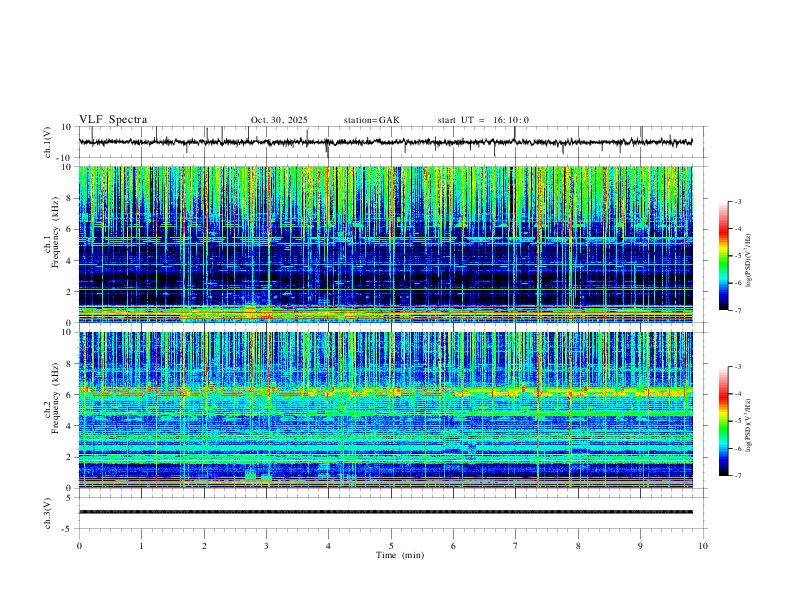
Task: Click the date 'Oct. 30, 2025'
Action: point(279,120)
